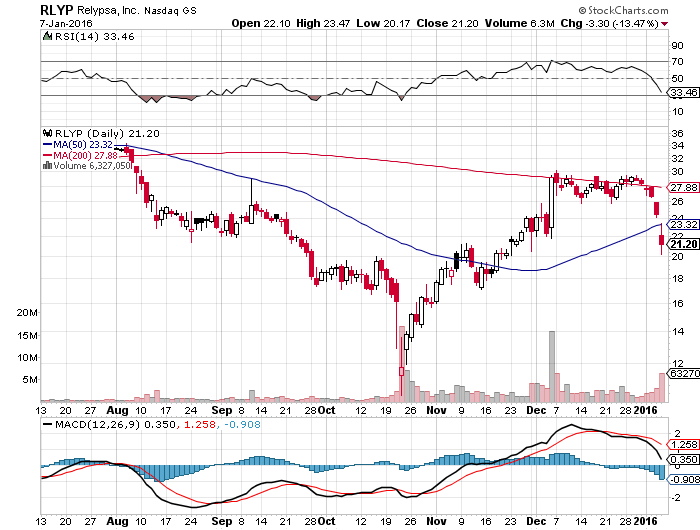Click the 'Oct' label on the price chart axis

[327, 410]
